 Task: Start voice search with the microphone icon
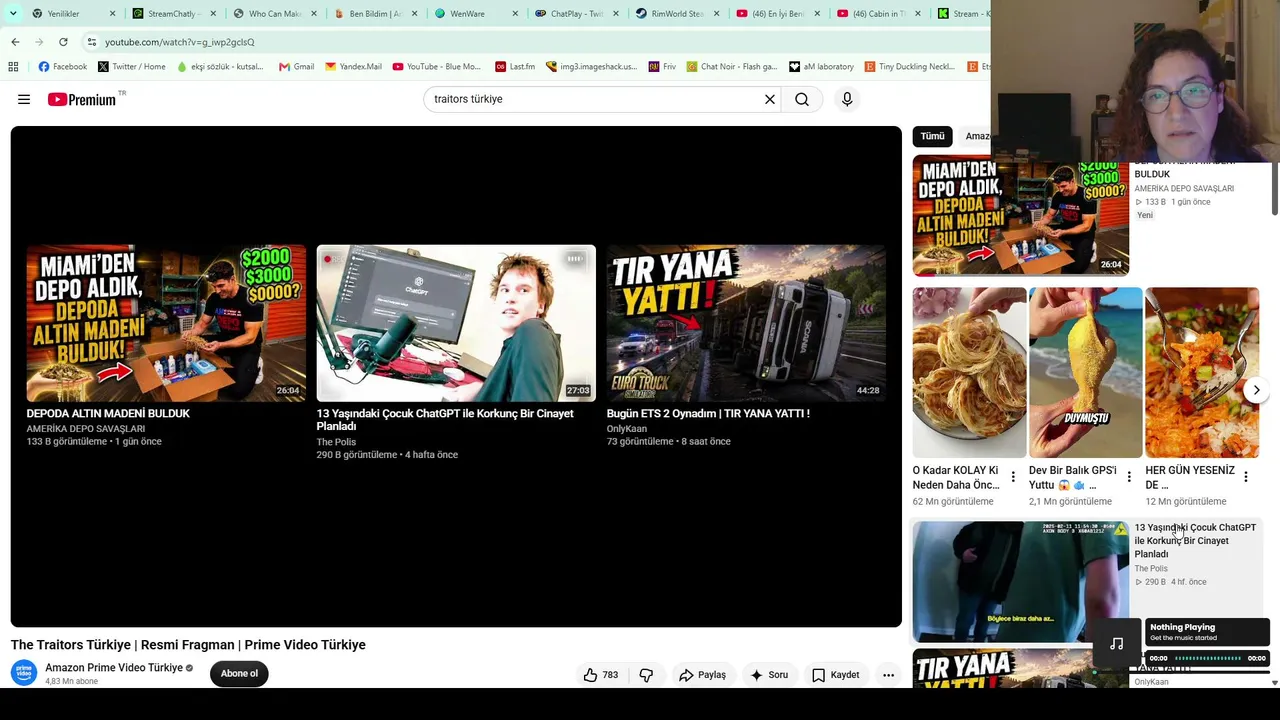click(847, 99)
